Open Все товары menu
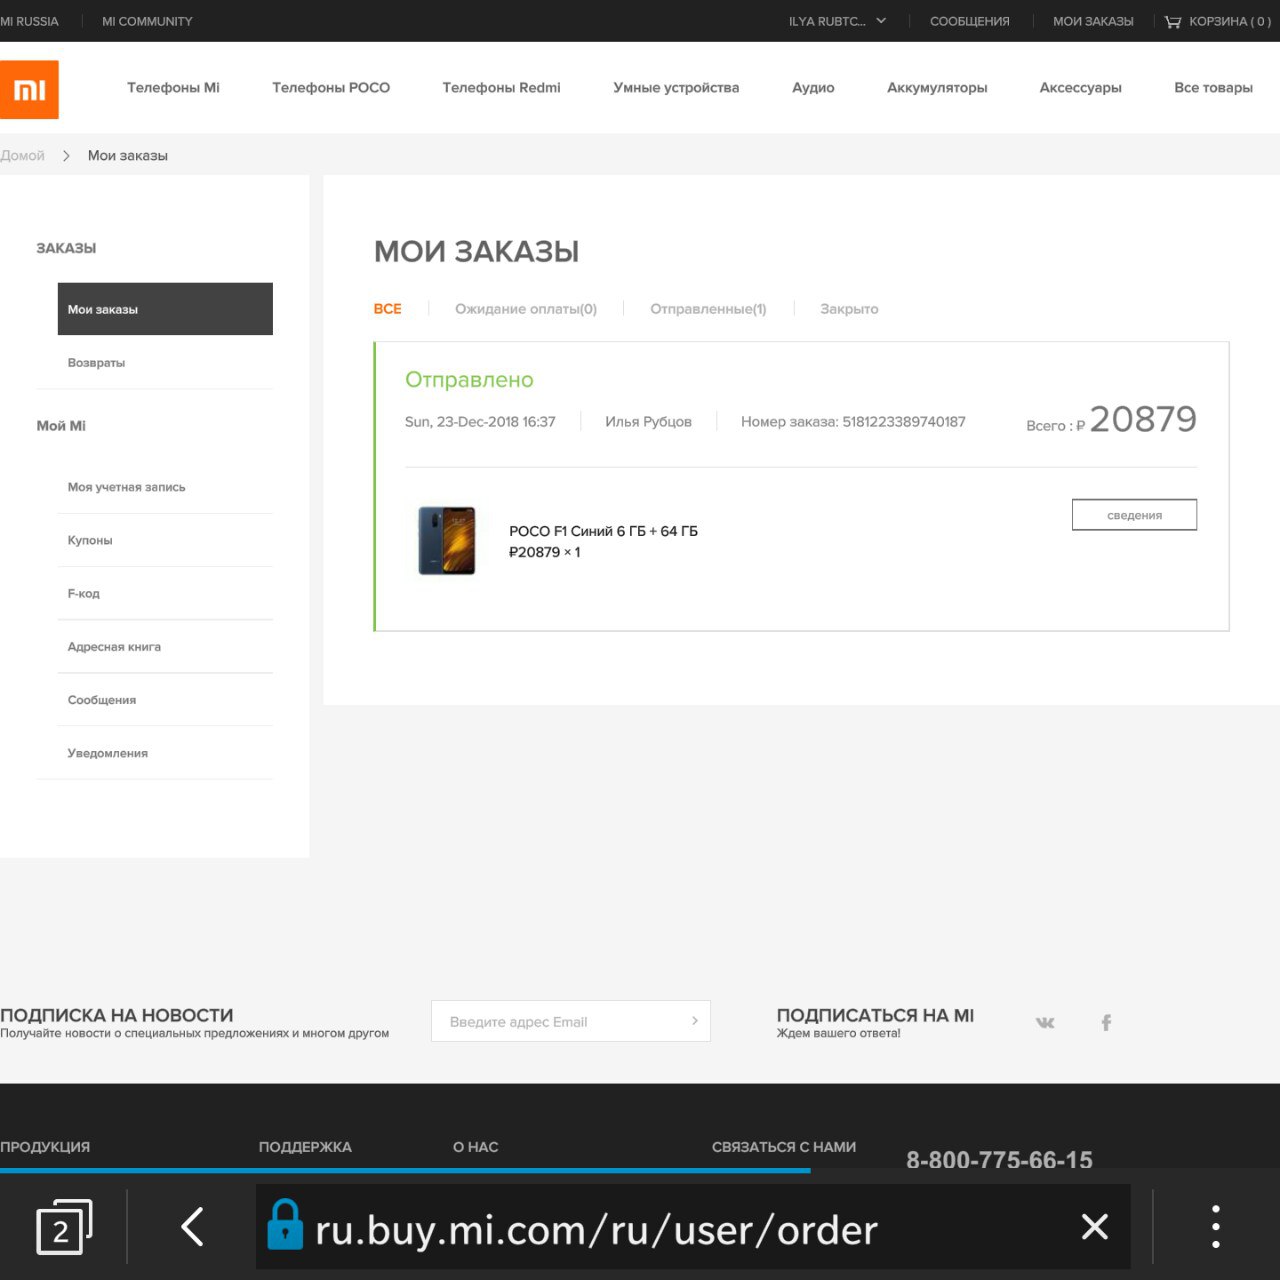 pos(1213,88)
